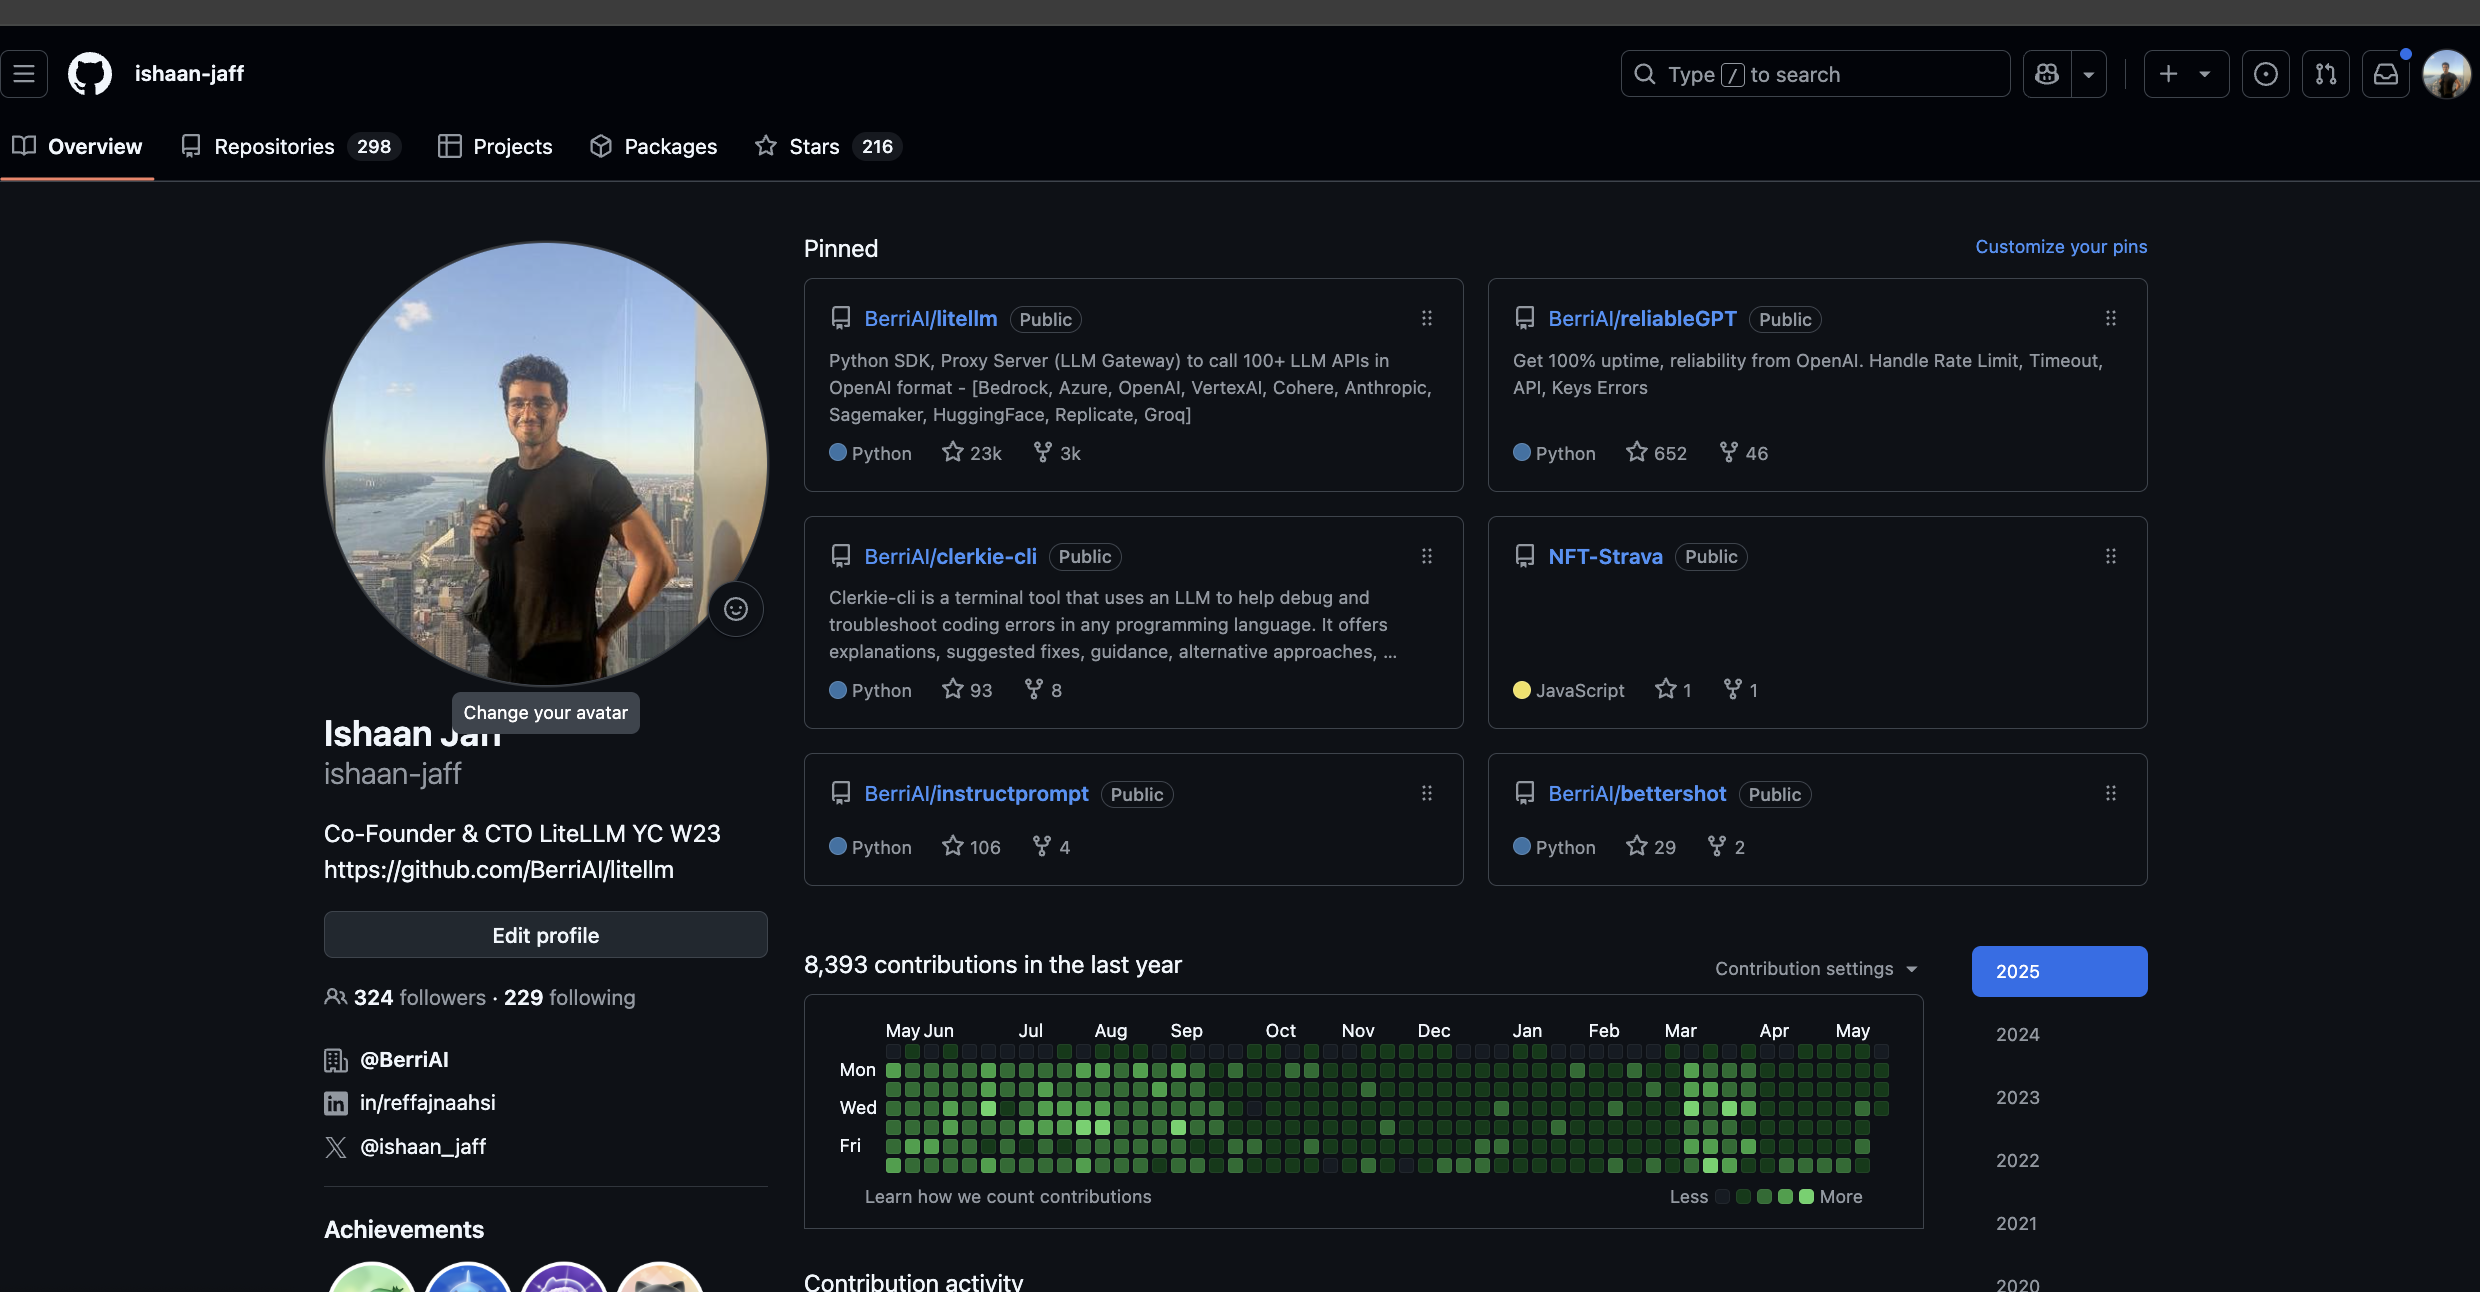2480x1292 pixels.
Task: Select the 2024 contributions year
Action: coord(2017,1034)
